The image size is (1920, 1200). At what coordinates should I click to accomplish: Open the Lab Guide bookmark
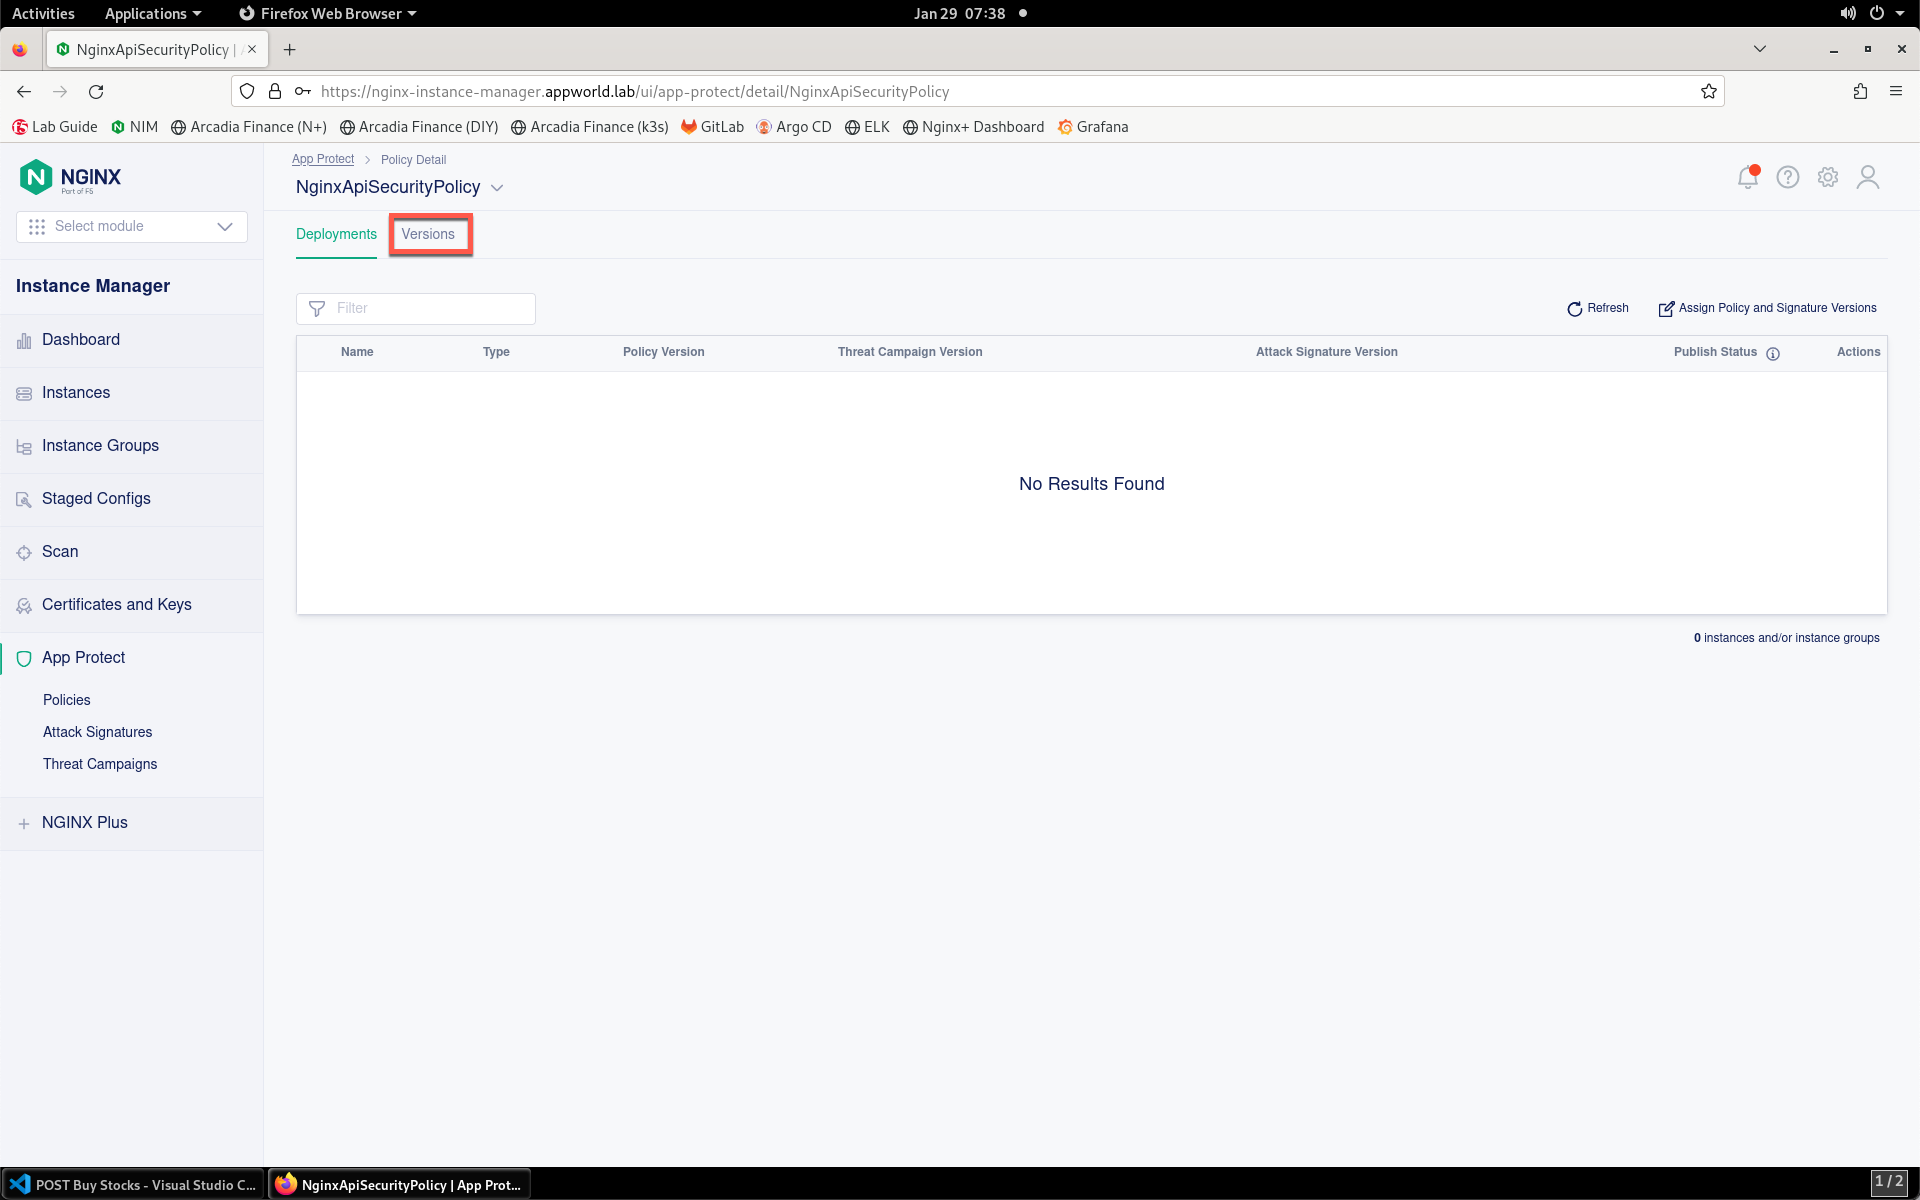tap(55, 127)
